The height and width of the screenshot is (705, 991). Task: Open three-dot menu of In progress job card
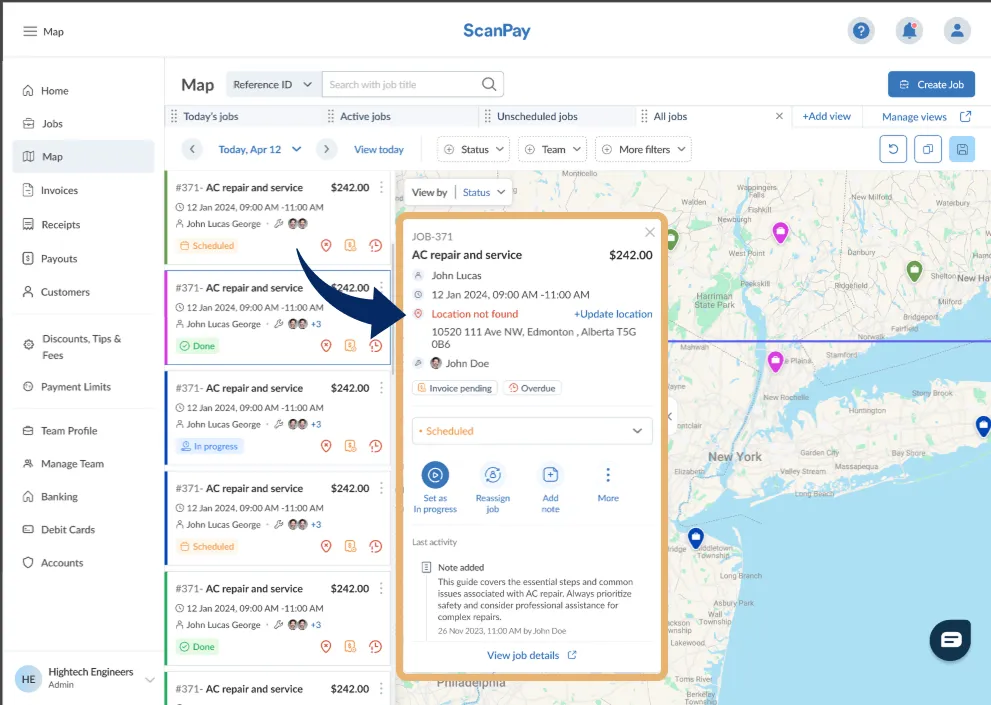(381, 388)
